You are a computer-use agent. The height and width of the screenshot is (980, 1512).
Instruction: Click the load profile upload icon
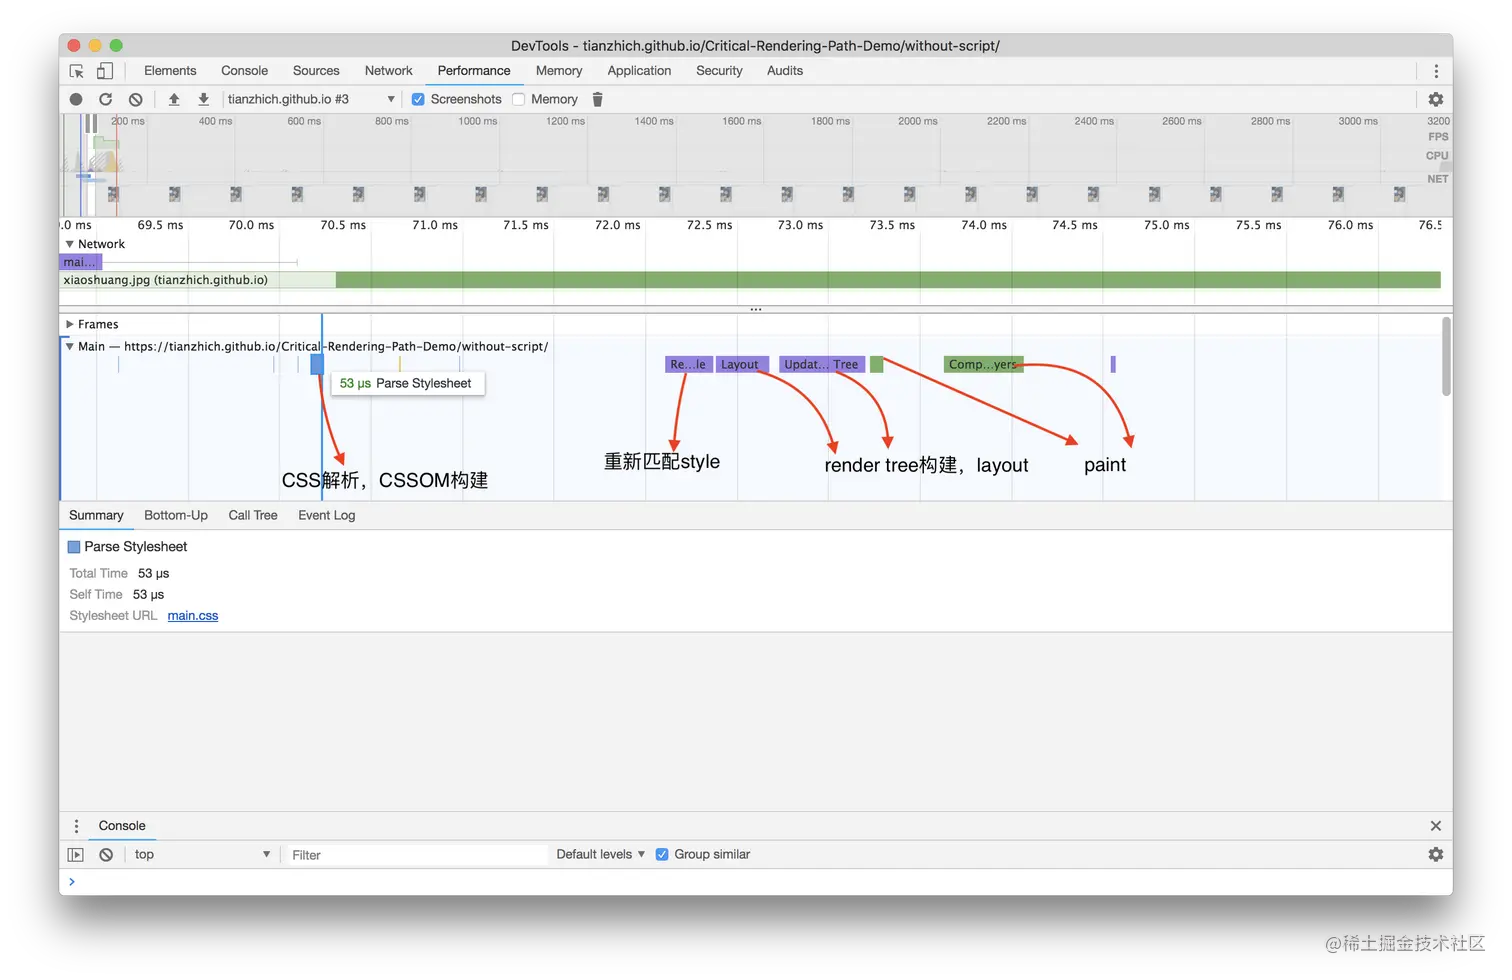(174, 99)
